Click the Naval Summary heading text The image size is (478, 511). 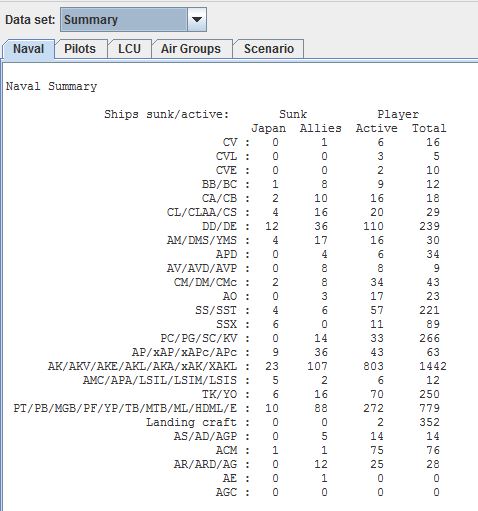52,86
